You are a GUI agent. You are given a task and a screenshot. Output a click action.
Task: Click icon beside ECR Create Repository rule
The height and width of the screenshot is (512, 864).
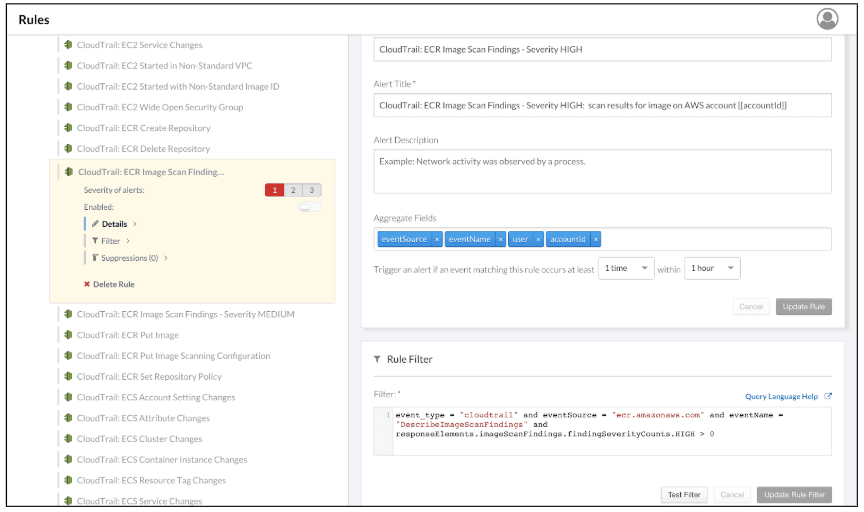[x=68, y=128]
